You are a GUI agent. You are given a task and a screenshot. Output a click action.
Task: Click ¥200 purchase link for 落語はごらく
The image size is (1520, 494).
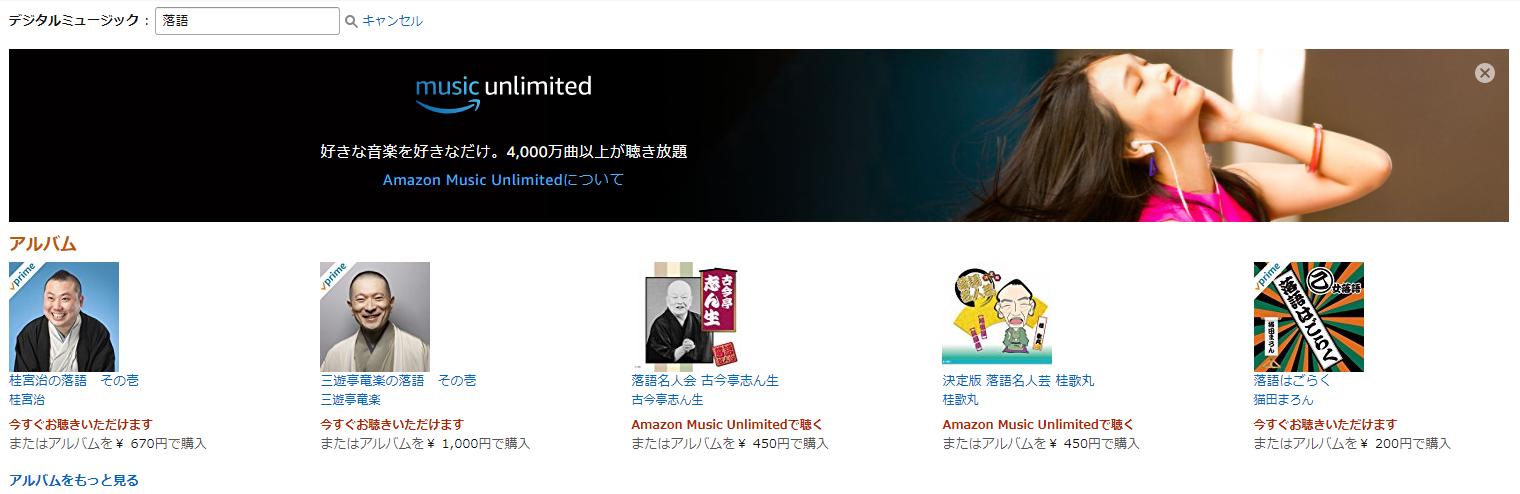click(1352, 443)
